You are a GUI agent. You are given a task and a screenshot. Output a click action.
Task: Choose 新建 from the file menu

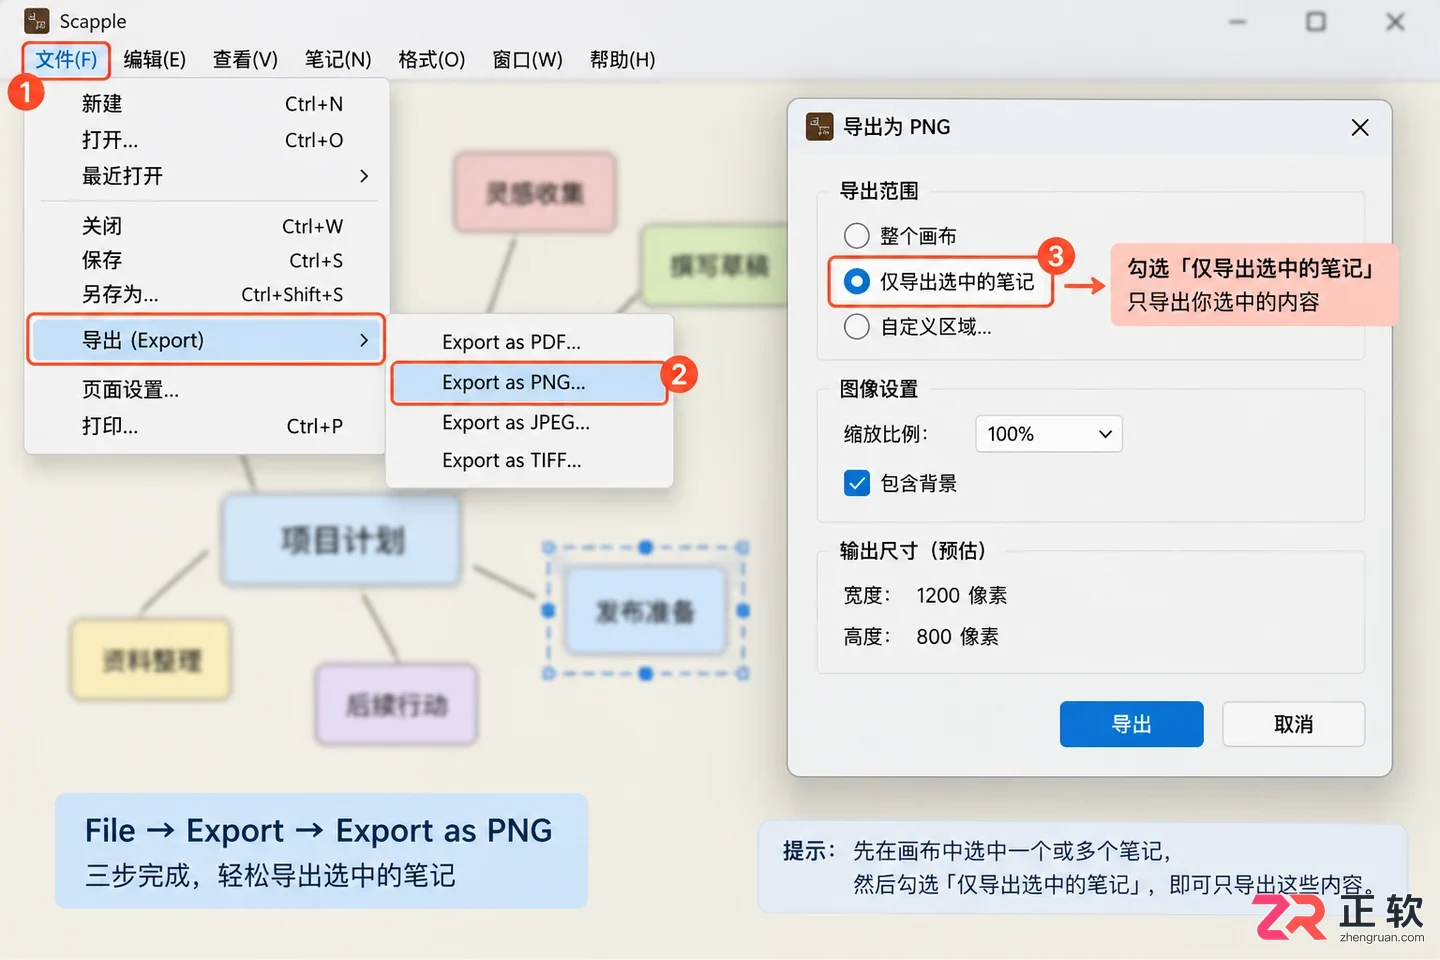coord(207,104)
